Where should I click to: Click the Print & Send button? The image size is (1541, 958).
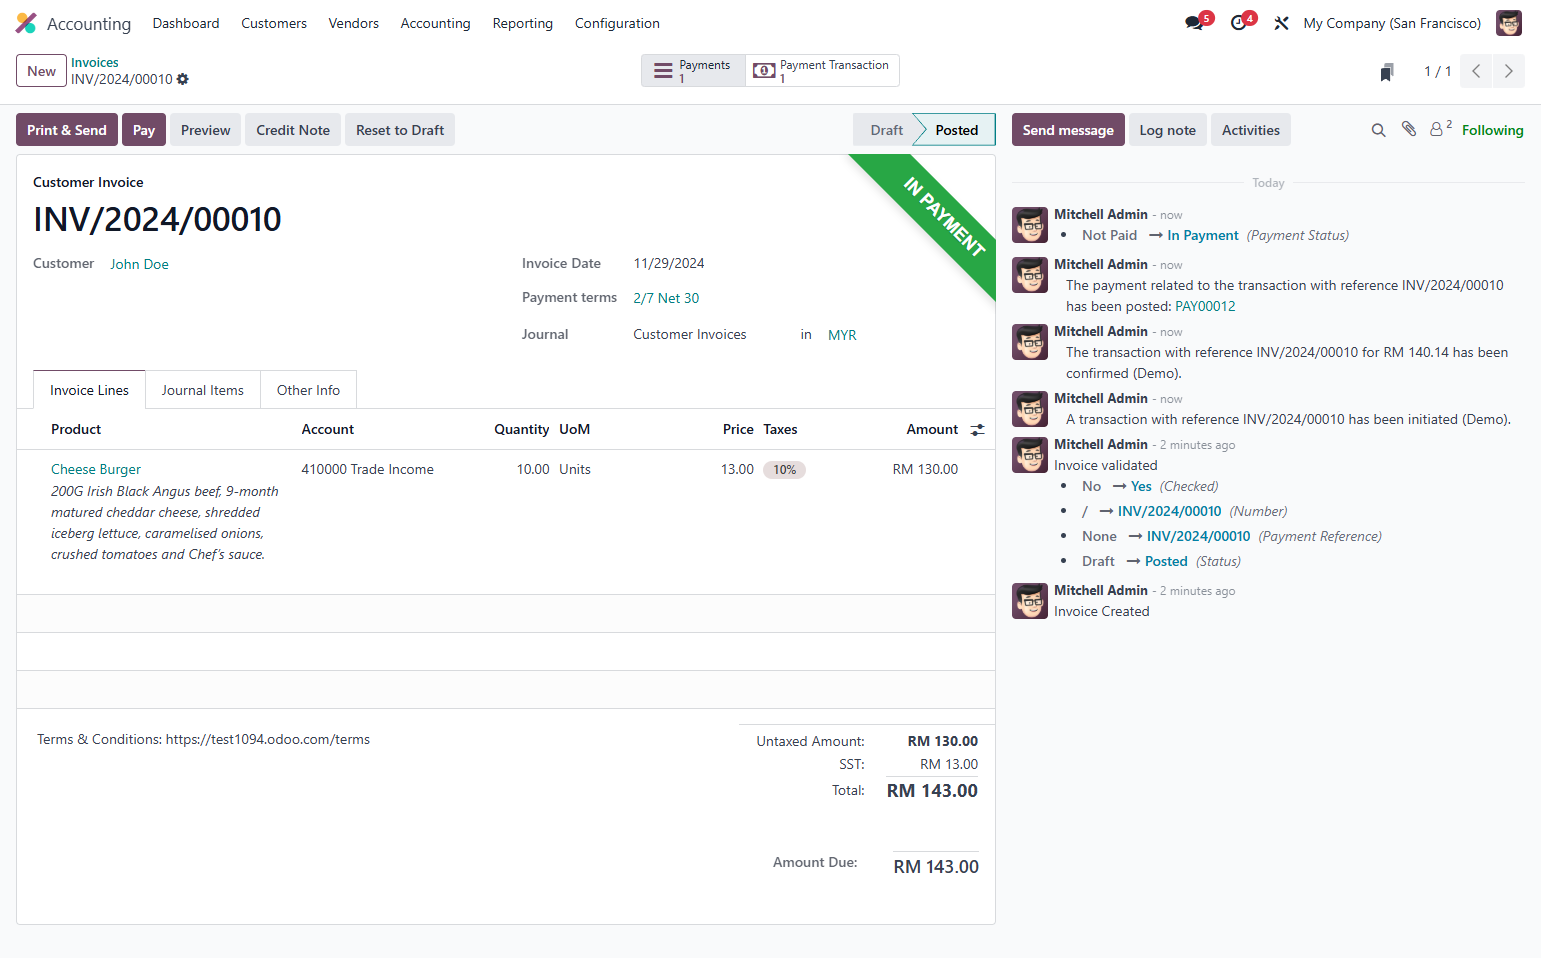(x=67, y=130)
